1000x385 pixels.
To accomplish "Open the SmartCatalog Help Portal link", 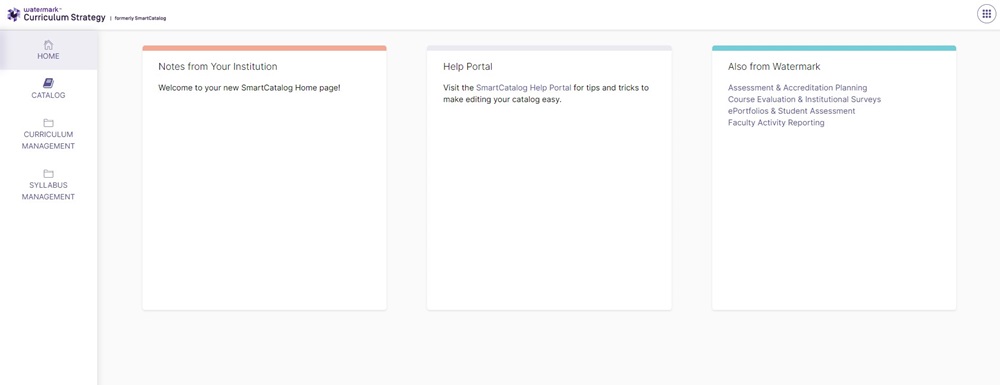I will coord(524,88).
